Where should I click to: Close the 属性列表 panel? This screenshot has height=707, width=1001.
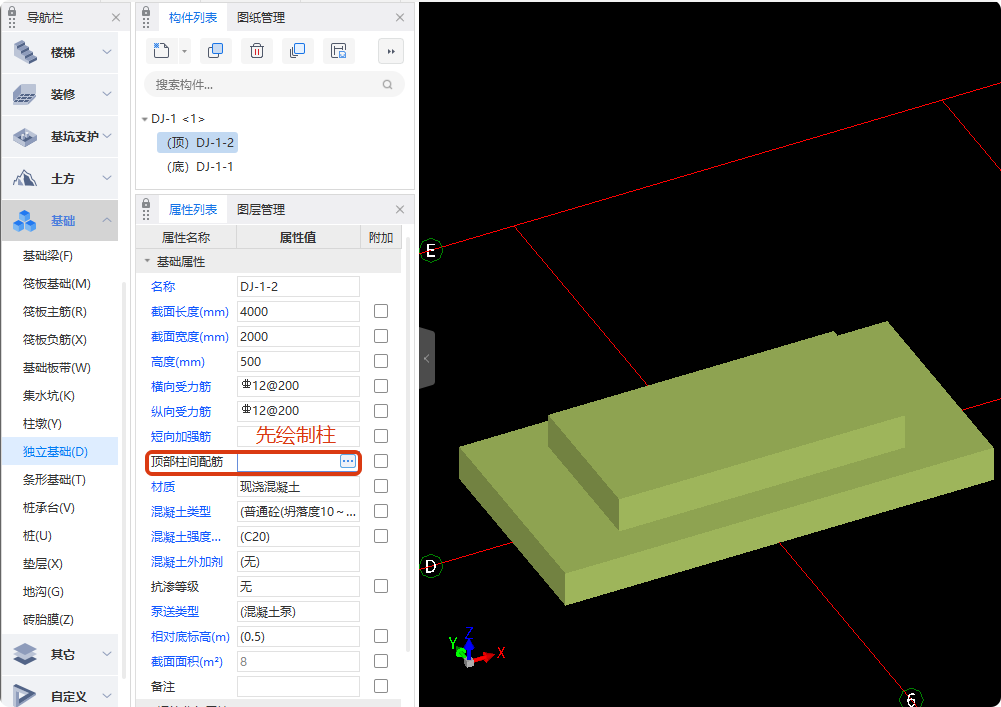[400, 209]
